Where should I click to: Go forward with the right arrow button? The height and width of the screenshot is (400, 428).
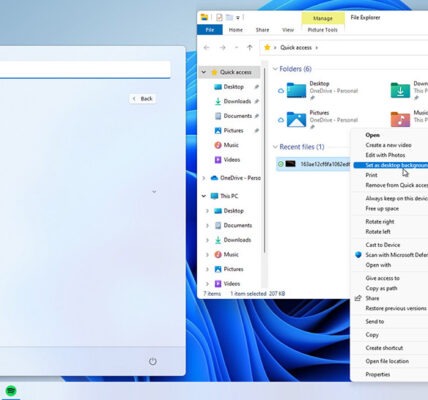tap(223, 48)
